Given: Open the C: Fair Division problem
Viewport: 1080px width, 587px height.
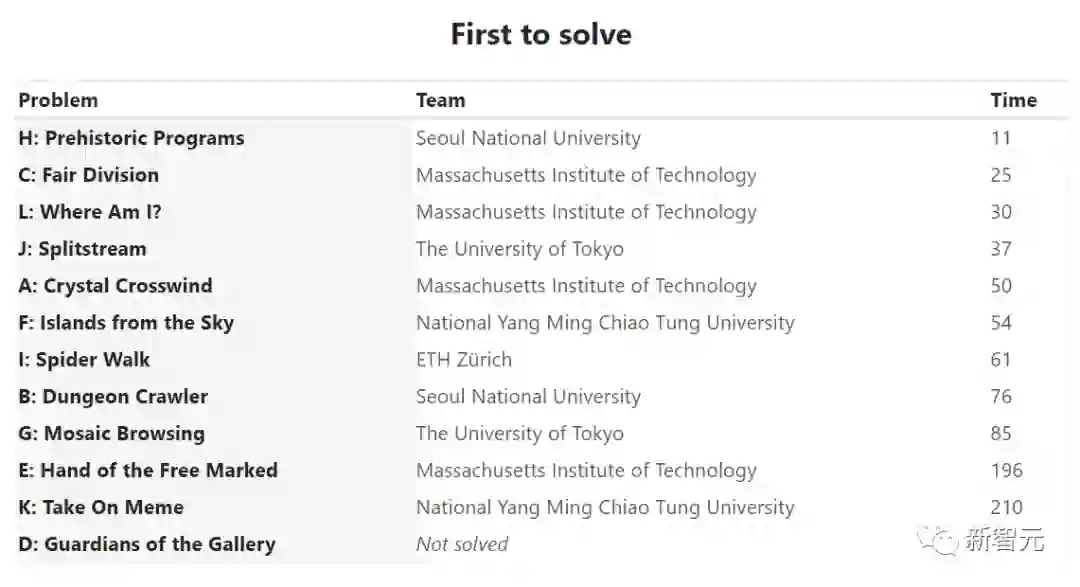Looking at the screenshot, I should [88, 175].
